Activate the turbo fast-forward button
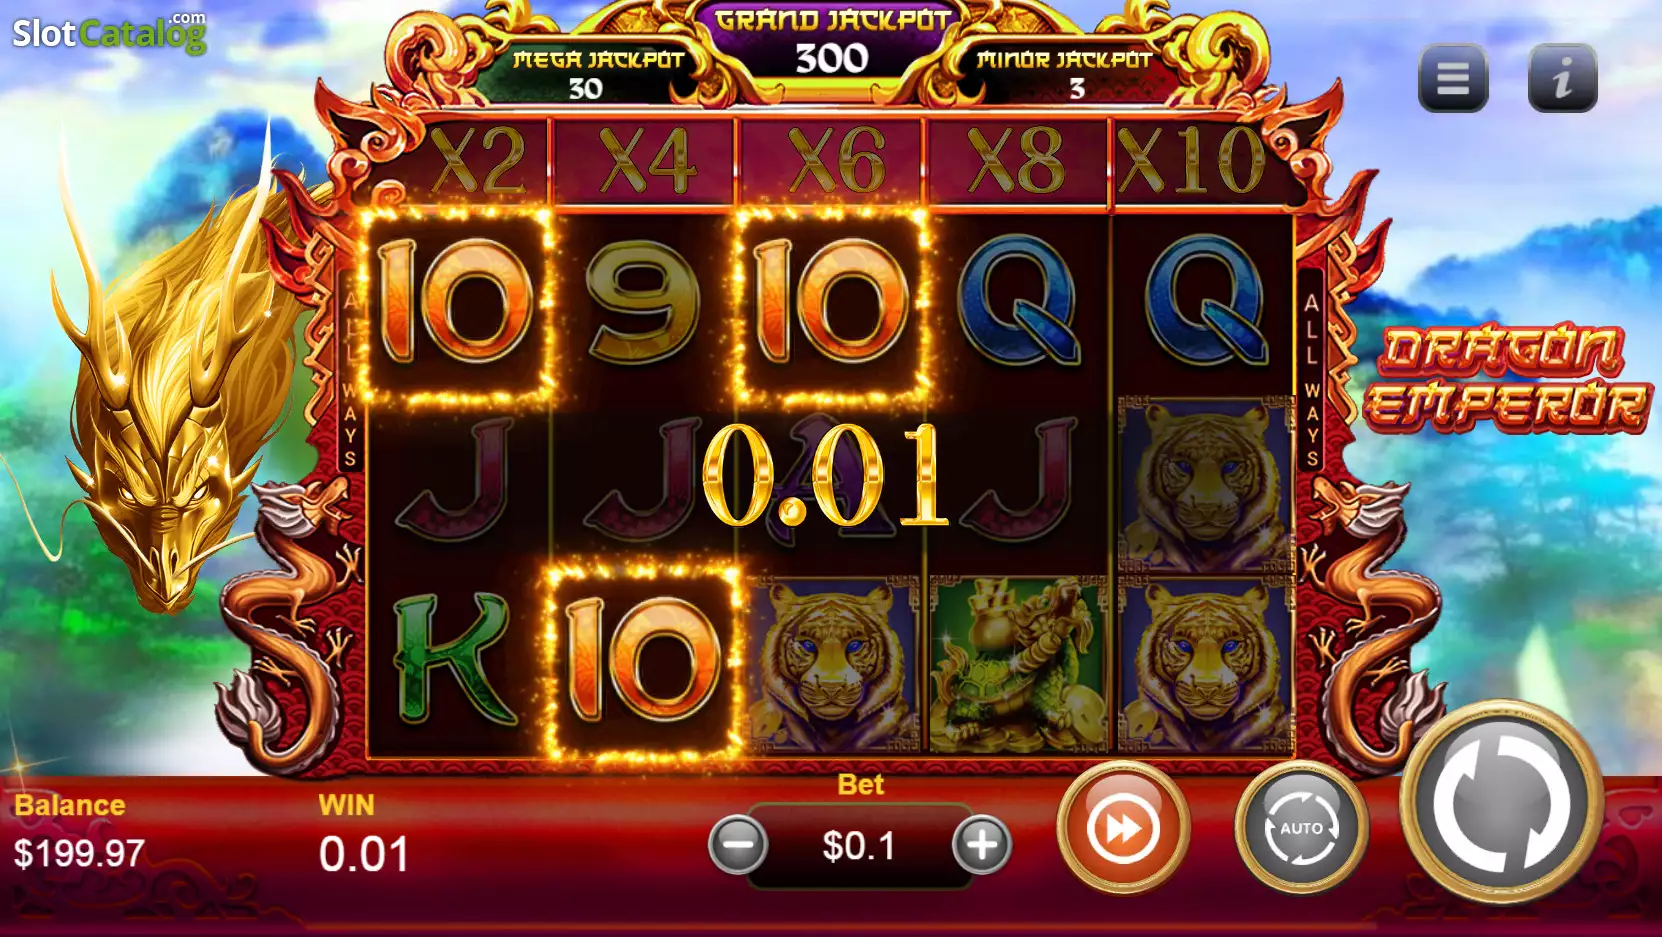1662x937 pixels. coord(1123,827)
